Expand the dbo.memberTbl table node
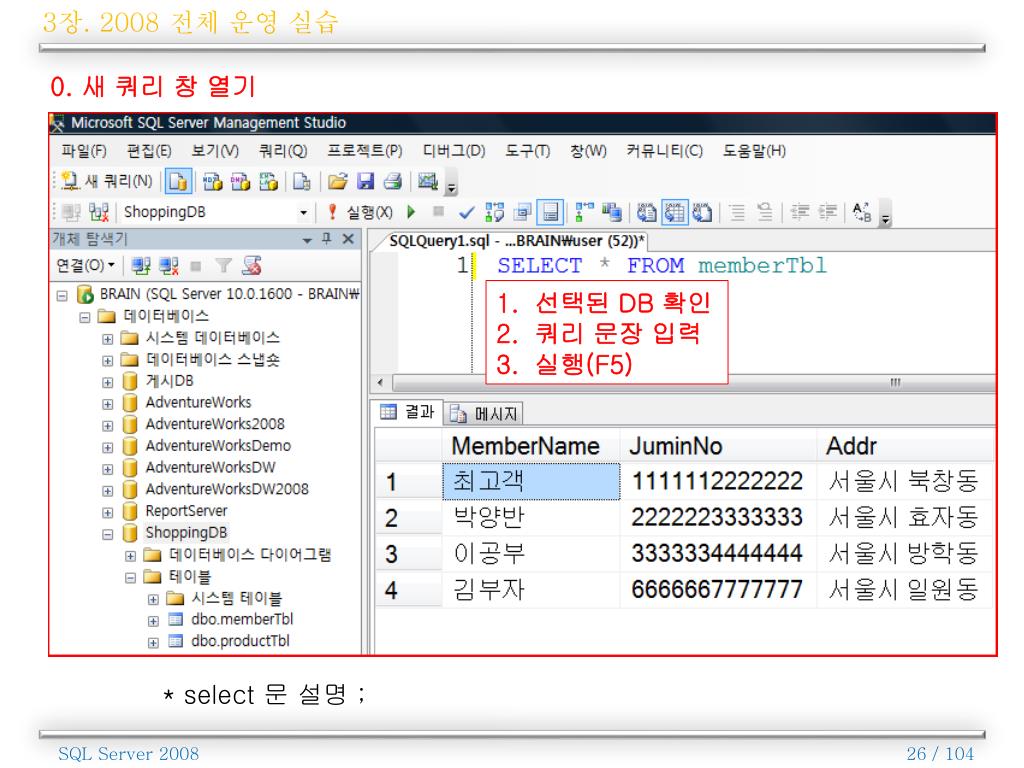This screenshot has height=768, width=1024. (x=153, y=621)
